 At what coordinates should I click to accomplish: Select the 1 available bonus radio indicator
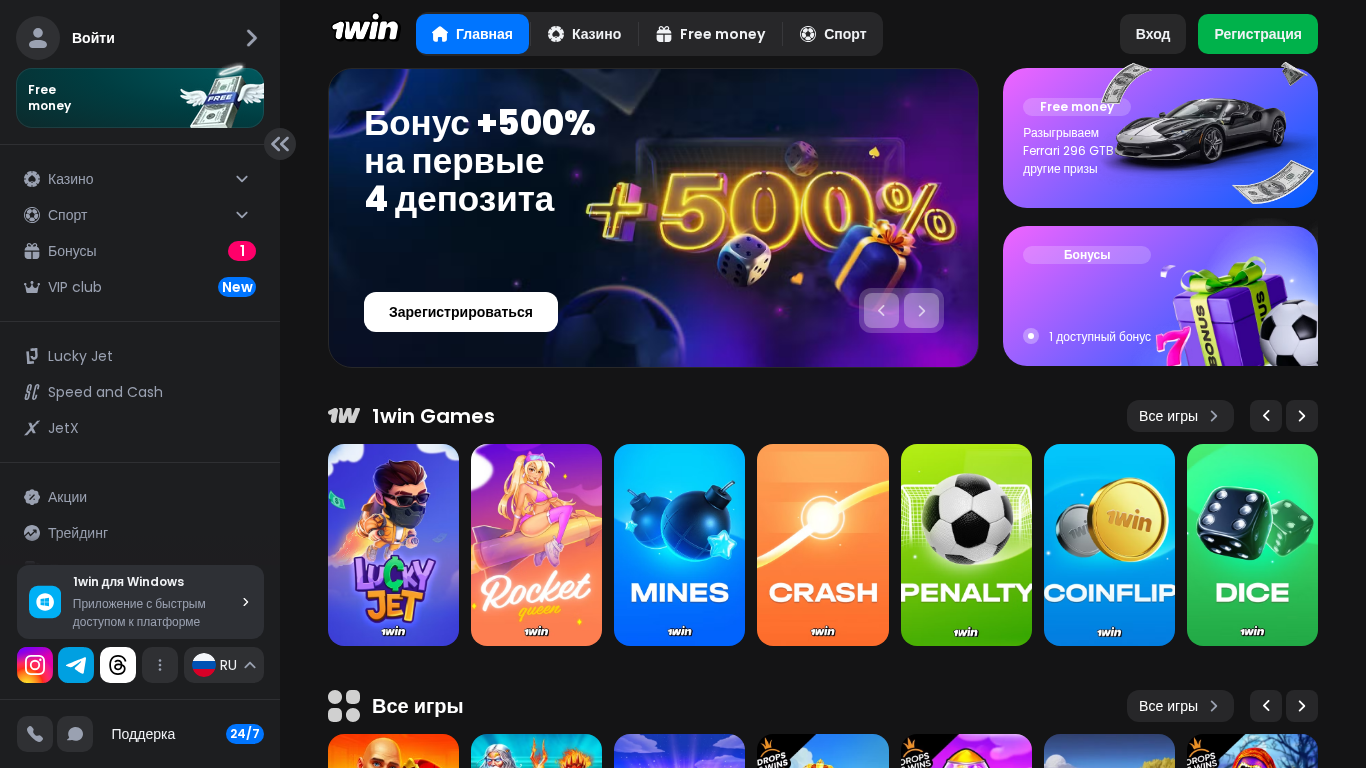(1031, 336)
